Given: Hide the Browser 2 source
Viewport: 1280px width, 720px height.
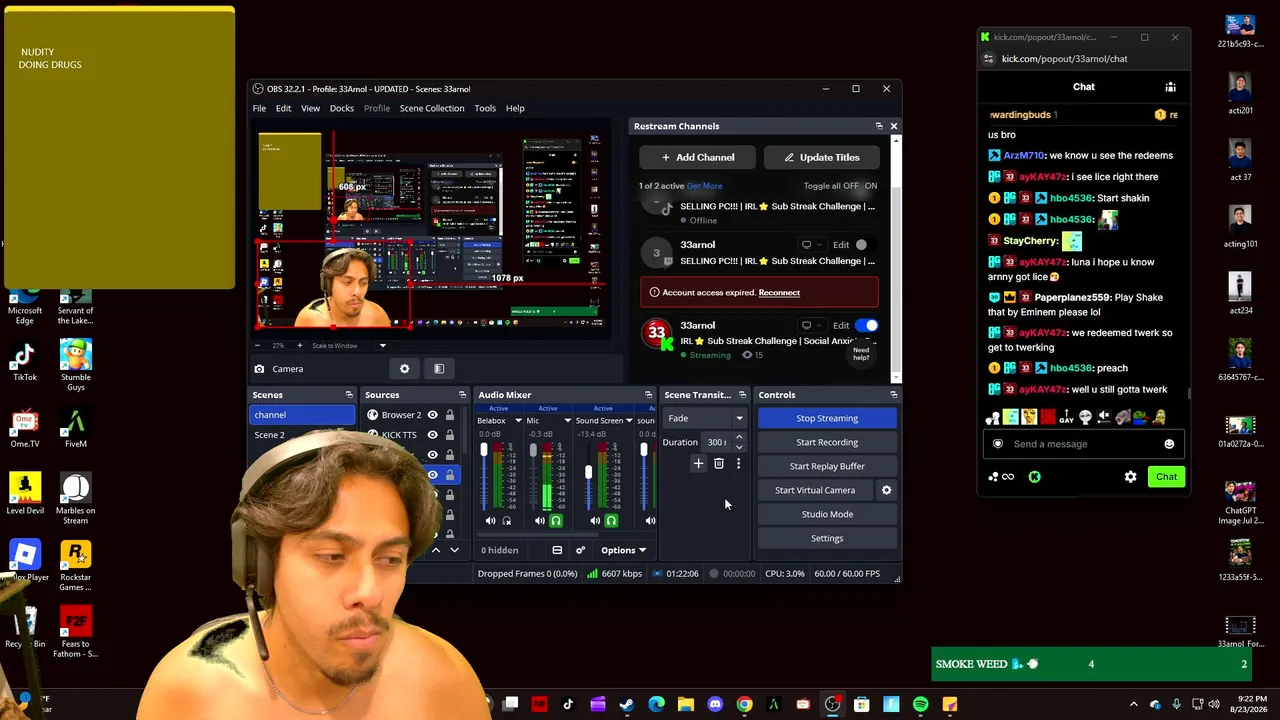Looking at the screenshot, I should click(x=432, y=415).
